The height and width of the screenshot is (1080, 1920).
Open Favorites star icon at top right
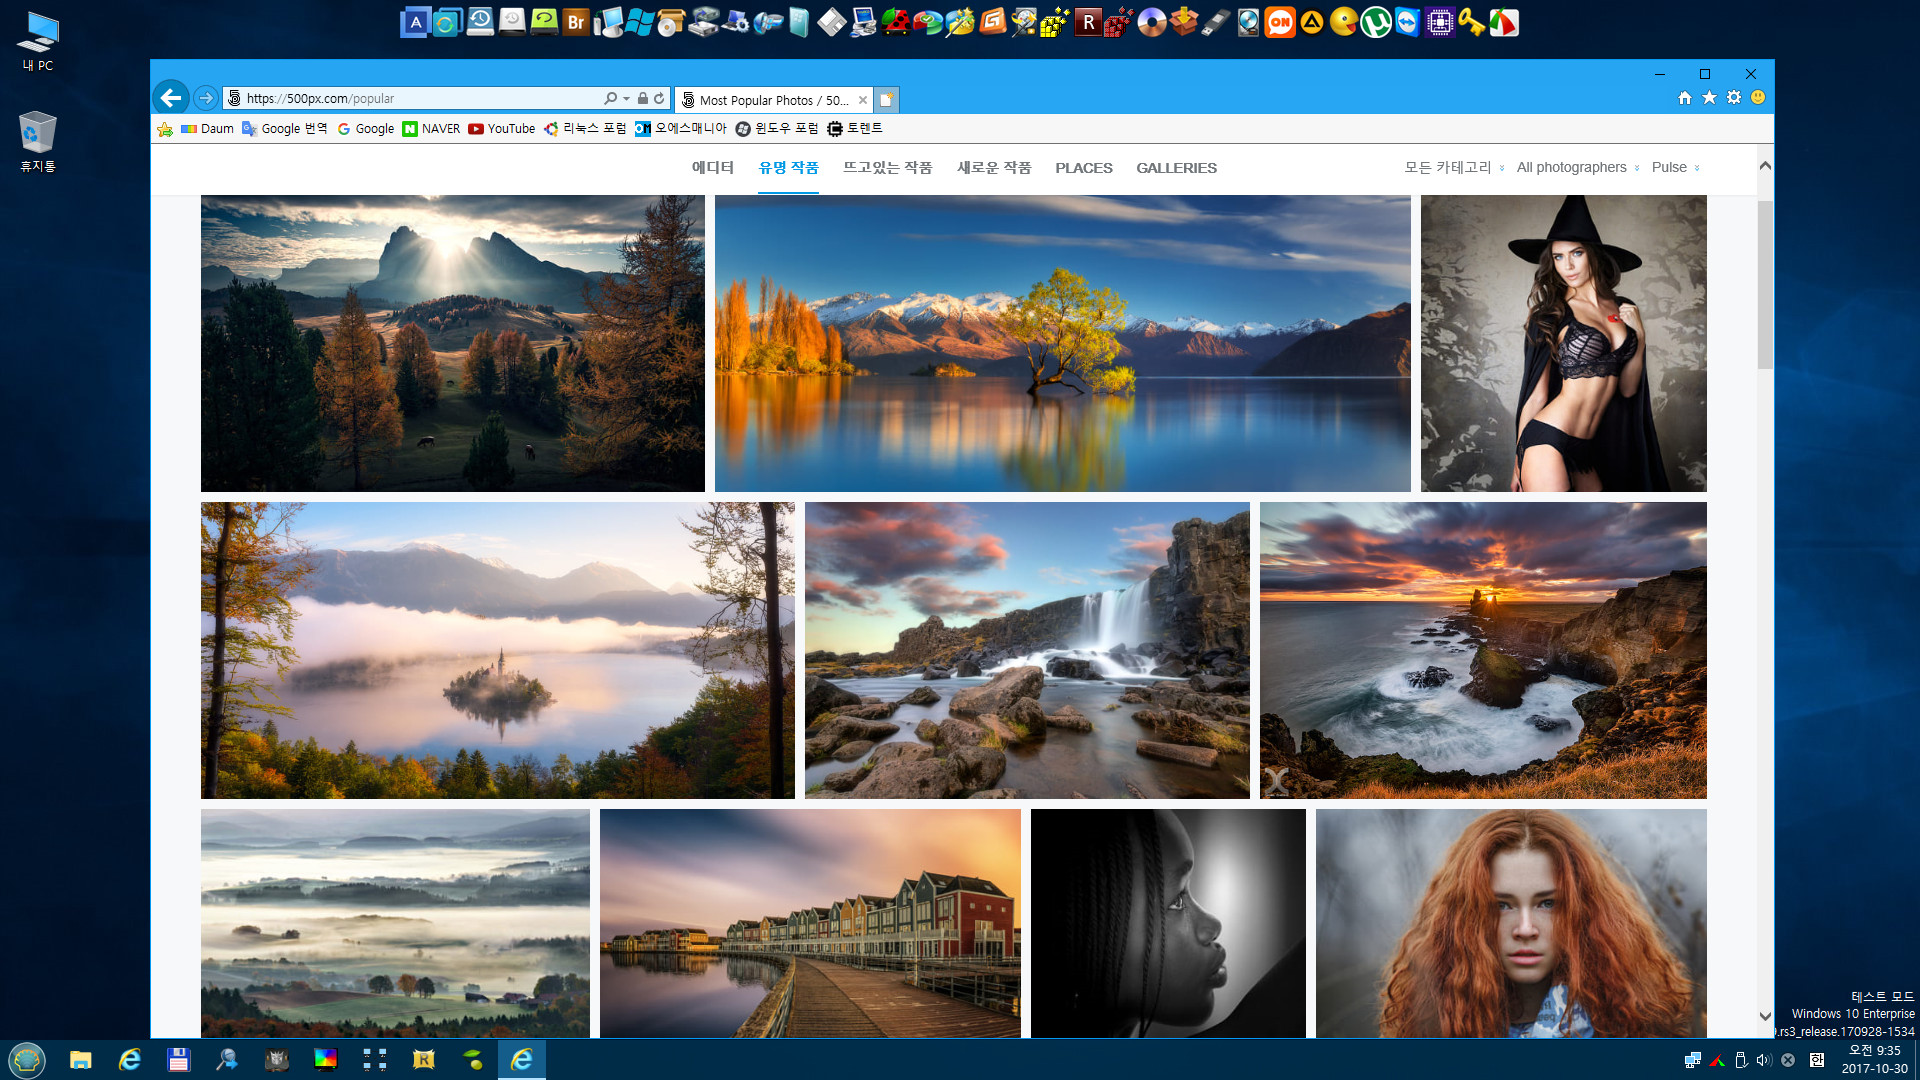pos(1709,98)
